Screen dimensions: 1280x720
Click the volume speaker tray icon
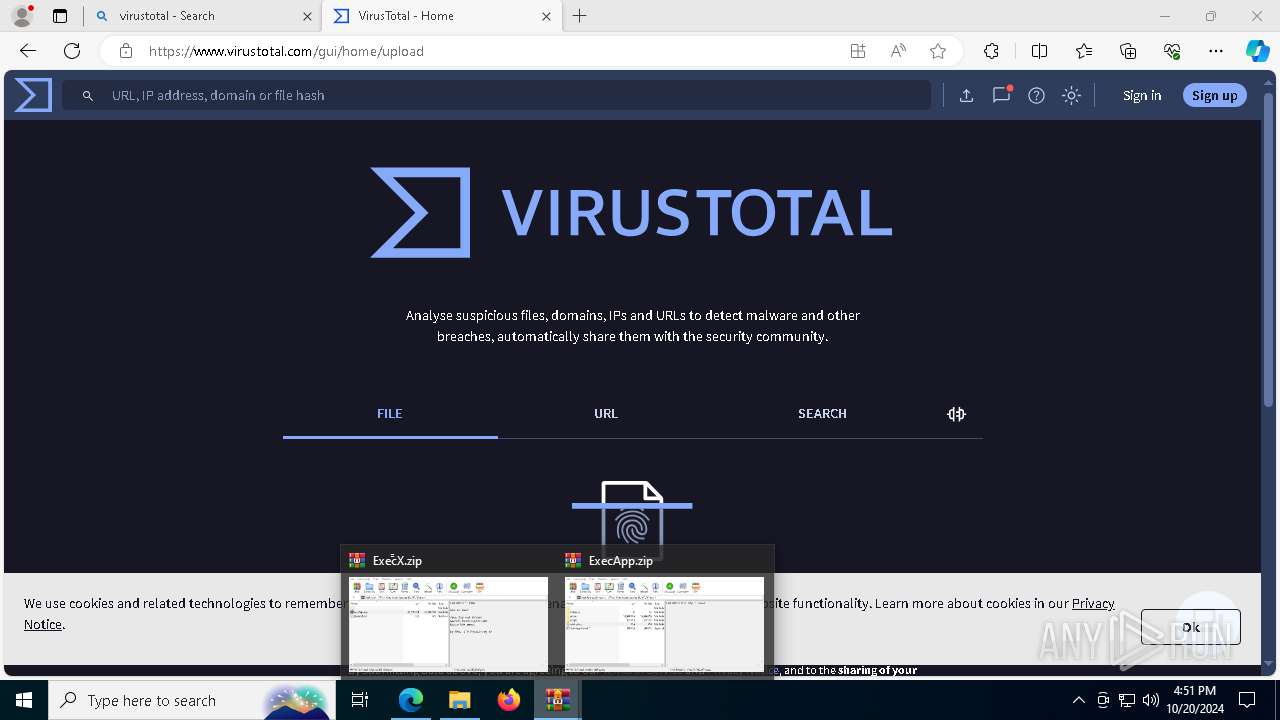click(1151, 700)
